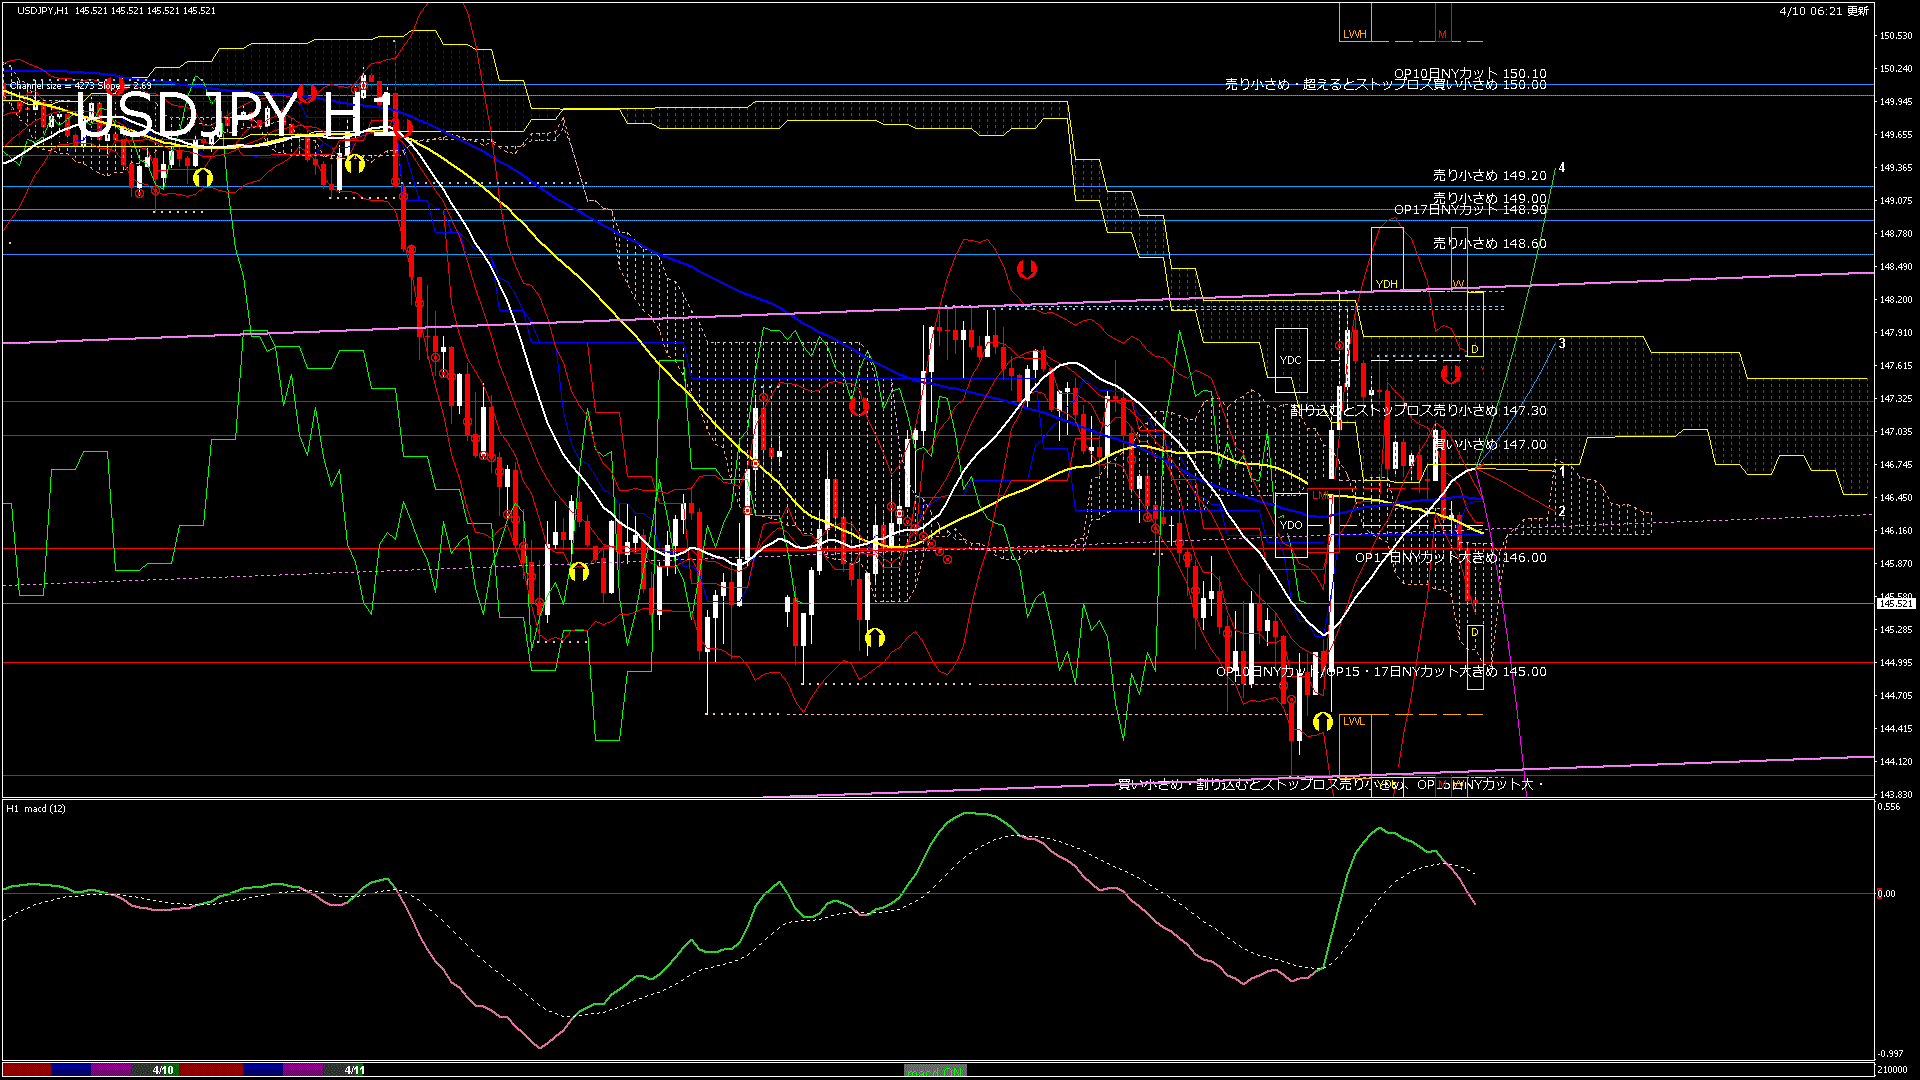The image size is (1920, 1080).
Task: Click the 買い小さめ 147.00 level label
Action: pos(1489,444)
